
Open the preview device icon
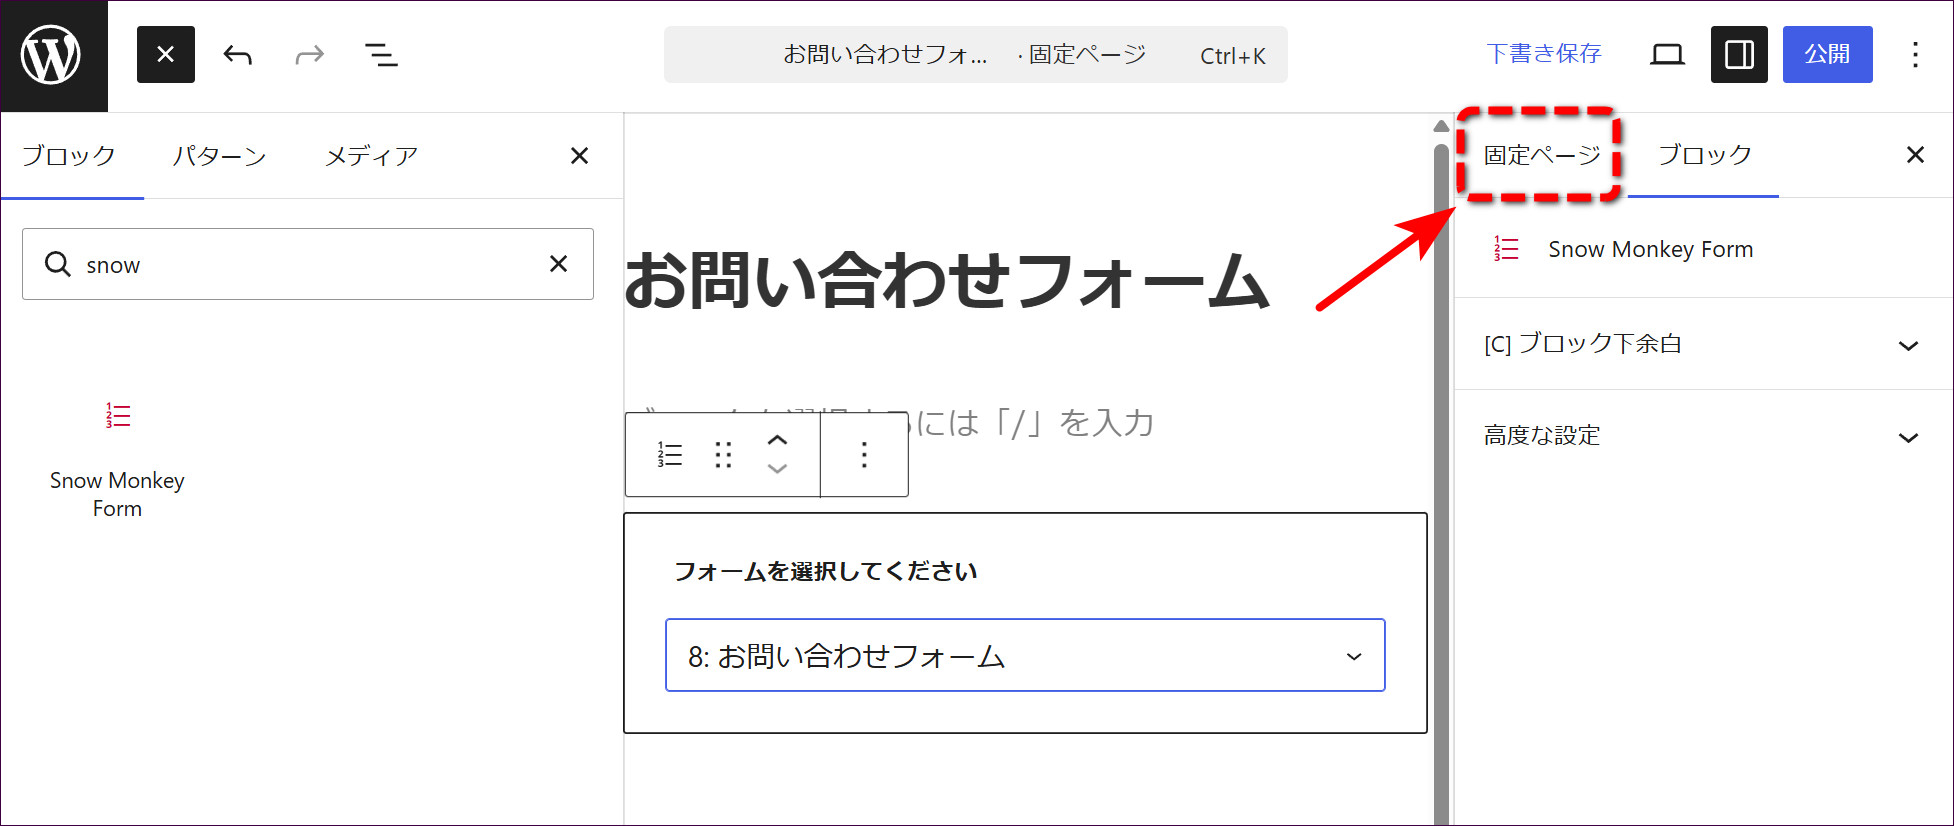coord(1667,54)
